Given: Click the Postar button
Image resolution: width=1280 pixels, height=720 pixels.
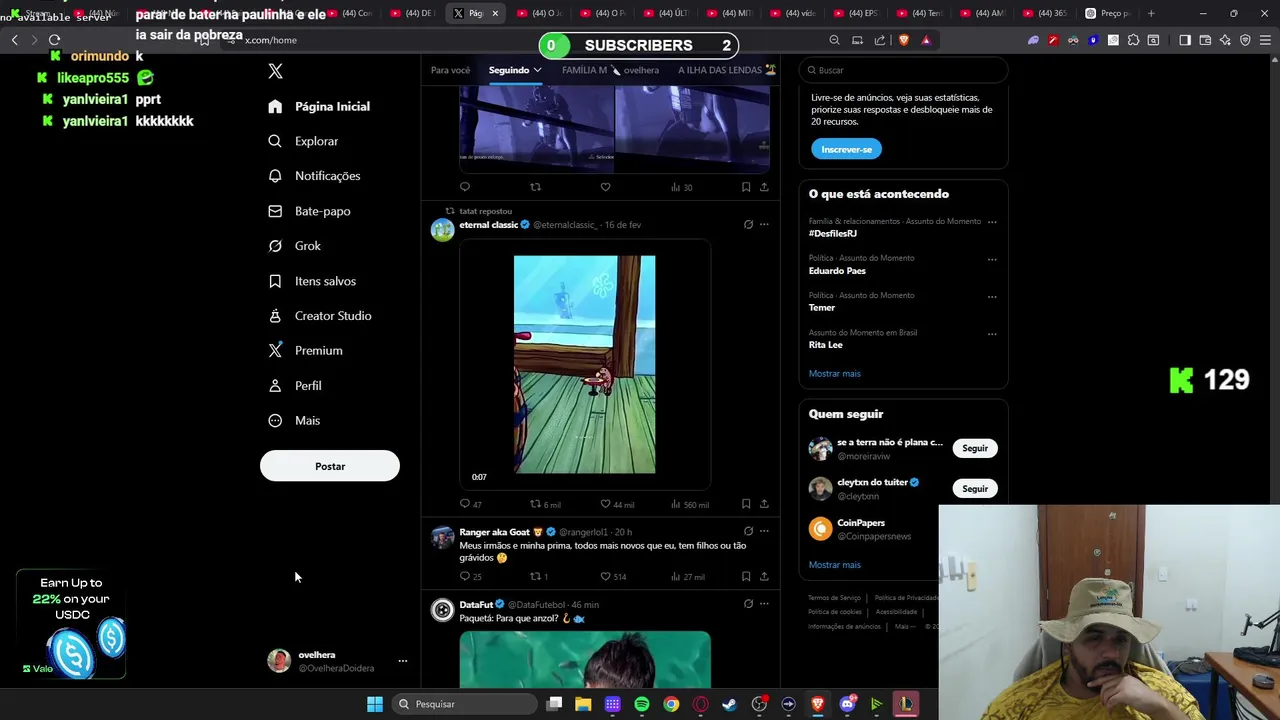Looking at the screenshot, I should 330,466.
